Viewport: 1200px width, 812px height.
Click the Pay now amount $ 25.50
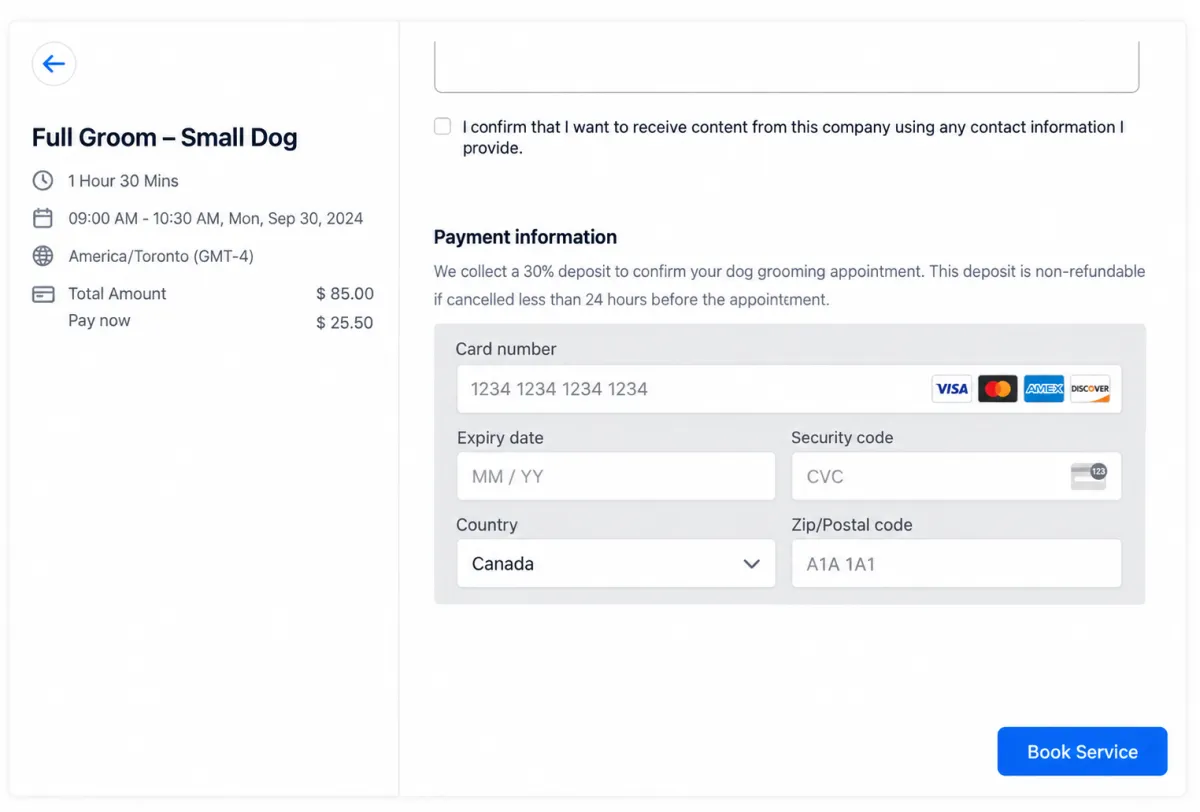point(345,322)
